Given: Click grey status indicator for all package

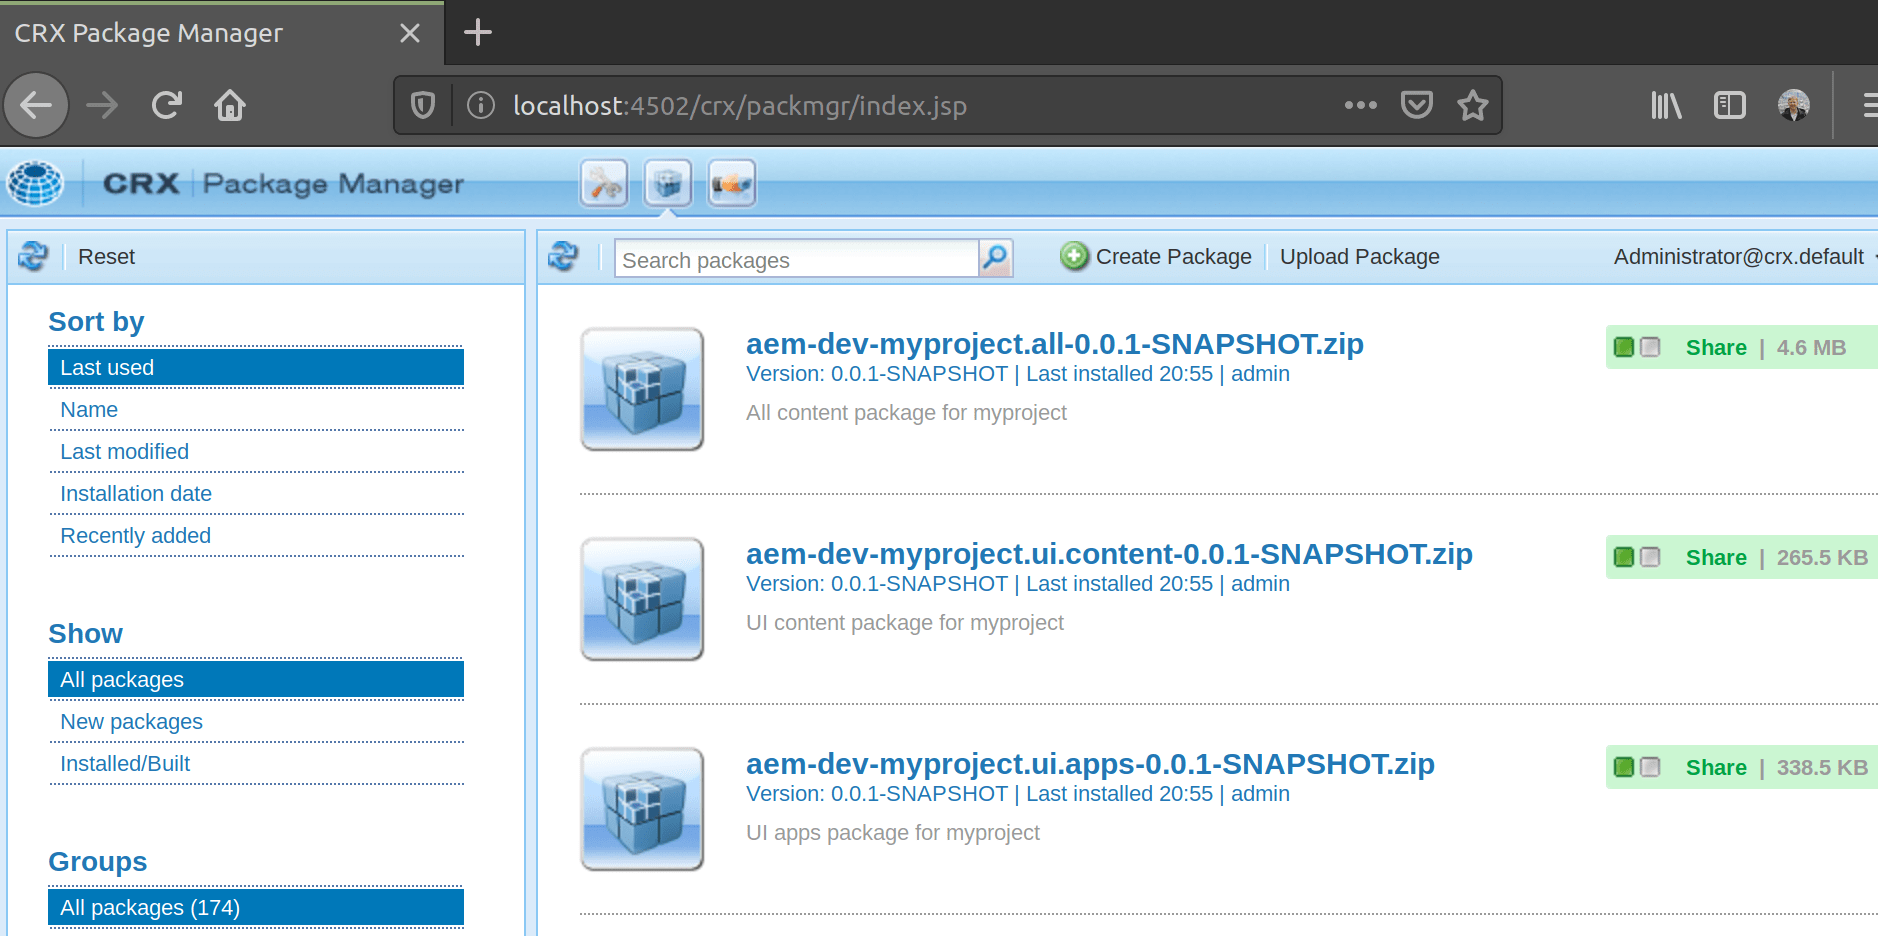Looking at the screenshot, I should (x=1650, y=347).
